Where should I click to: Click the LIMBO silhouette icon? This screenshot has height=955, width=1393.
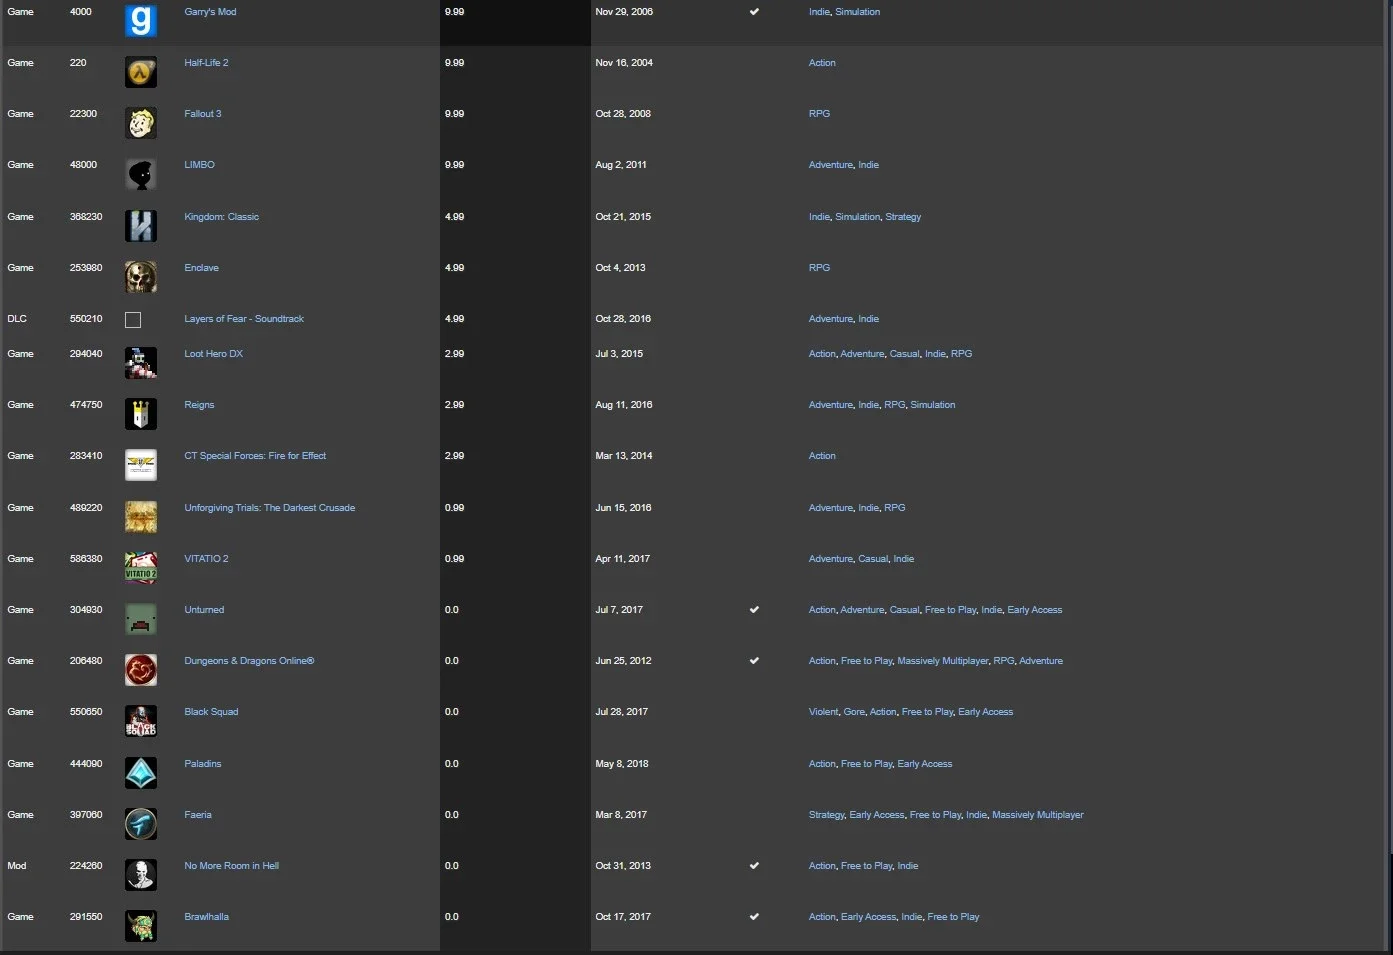tap(141, 174)
